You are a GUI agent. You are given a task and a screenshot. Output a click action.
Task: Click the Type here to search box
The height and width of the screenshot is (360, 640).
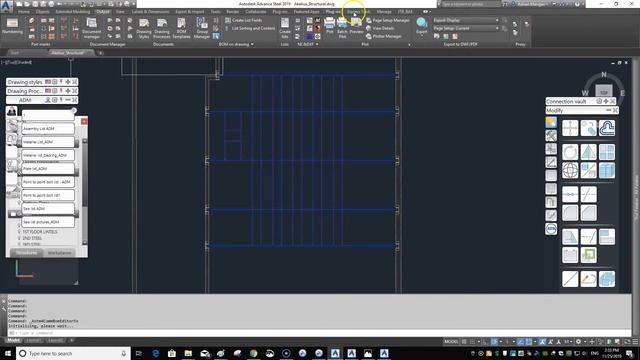73,353
